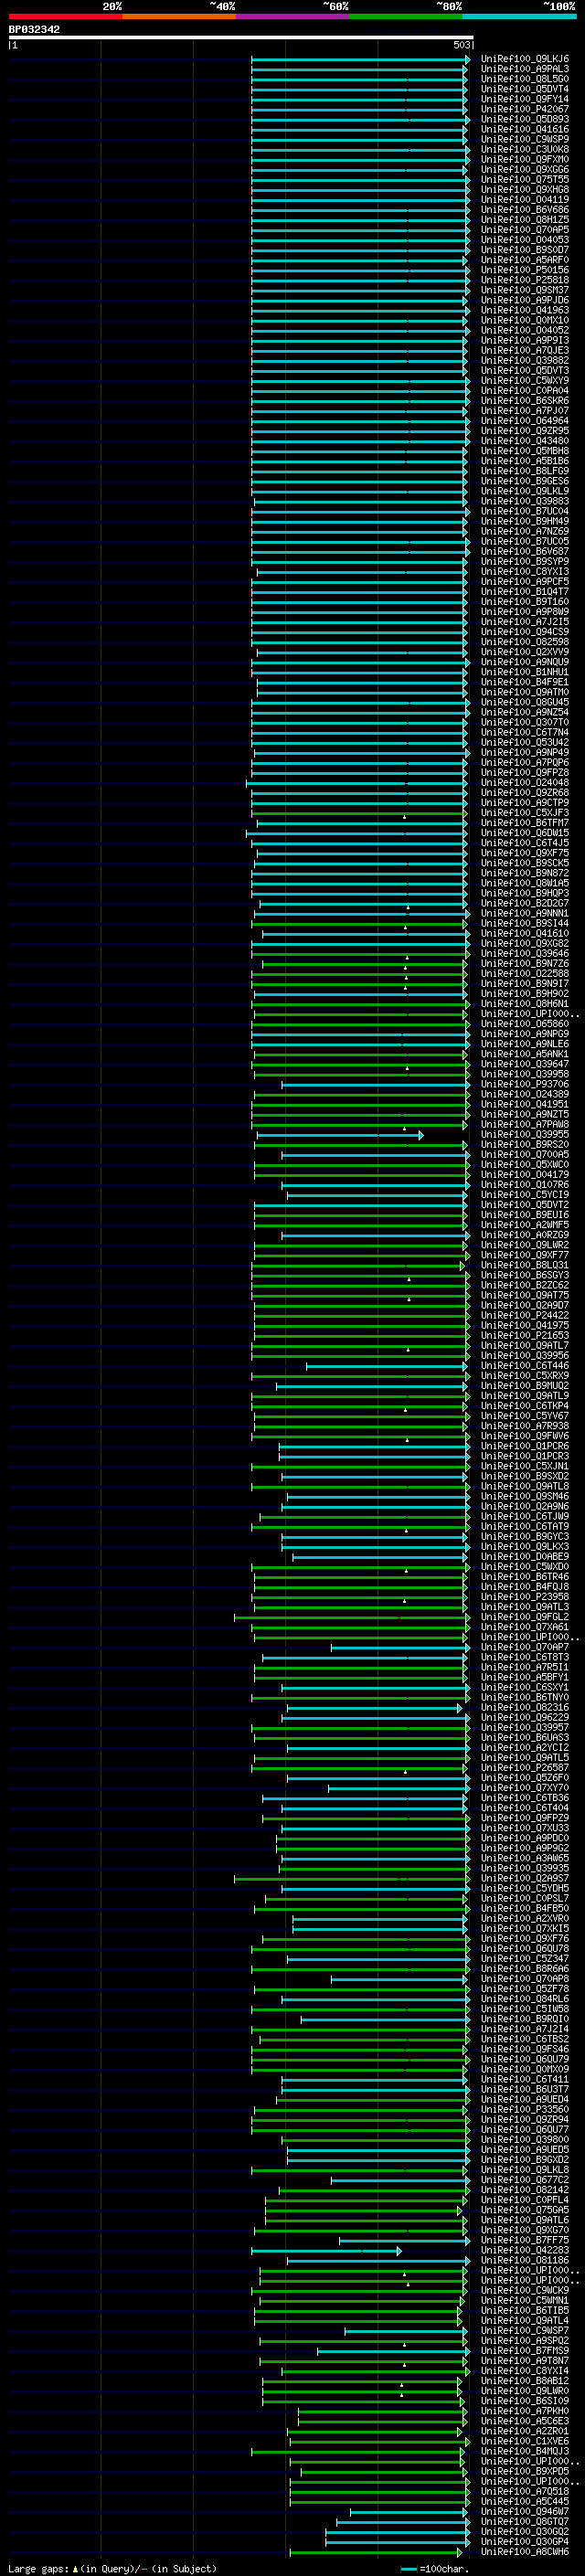
Task: Select hit UniRef100_P42067
Action: [525, 109]
